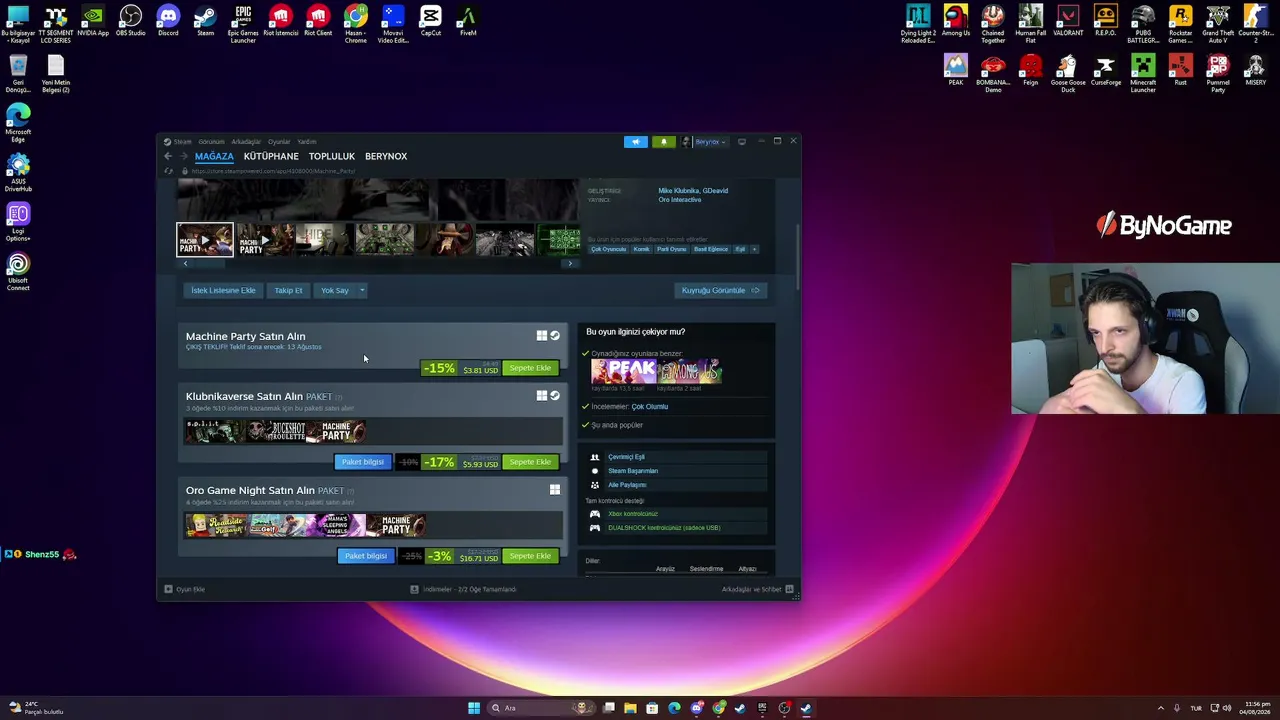Switch to the KÜTÜPHANE tab
Viewport: 1280px width, 720px height.
pos(271,156)
